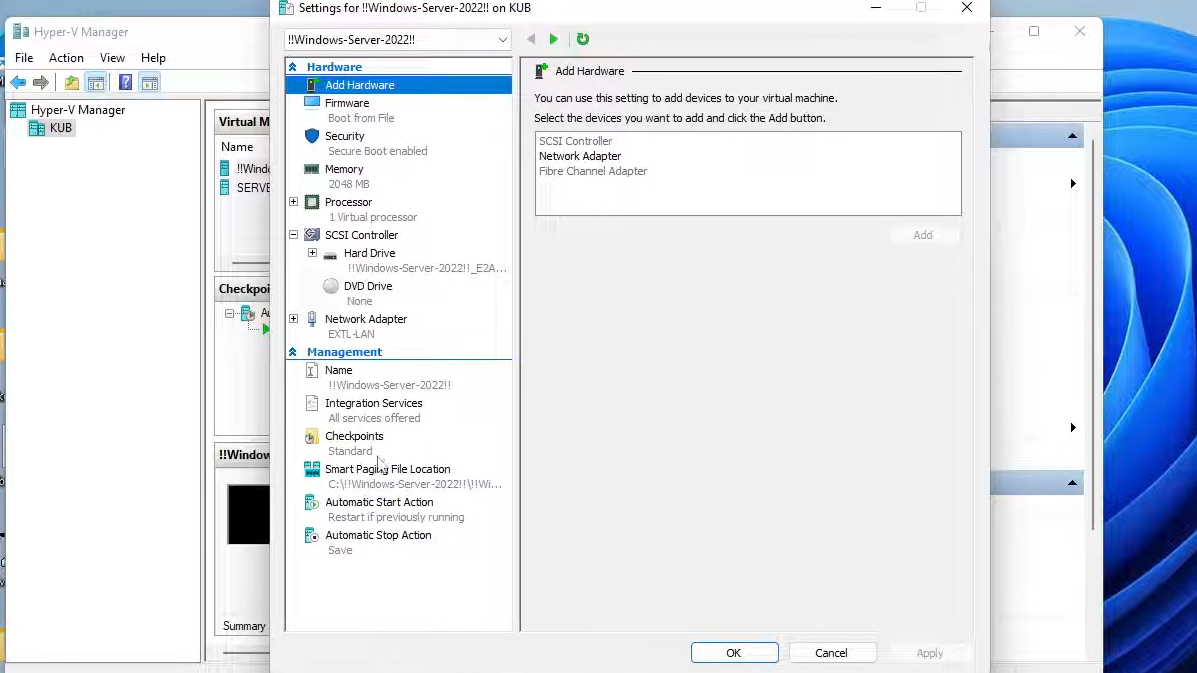This screenshot has width=1197, height=673.
Task: Collapse the Management section header
Action: (x=292, y=352)
